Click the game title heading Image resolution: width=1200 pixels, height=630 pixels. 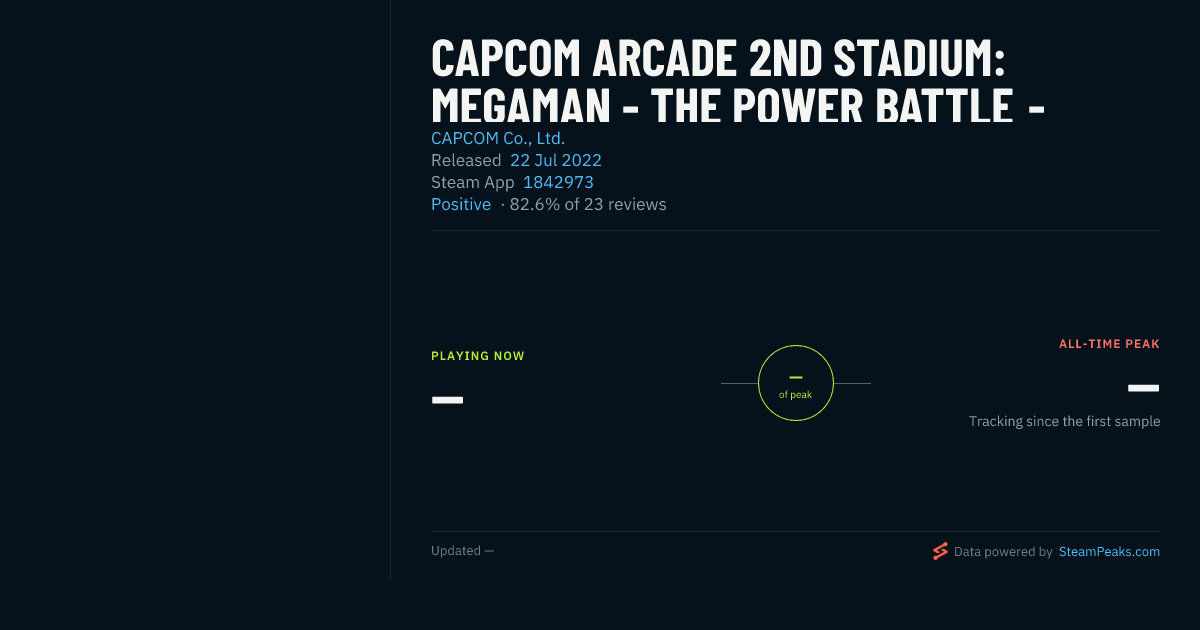[x=738, y=82]
